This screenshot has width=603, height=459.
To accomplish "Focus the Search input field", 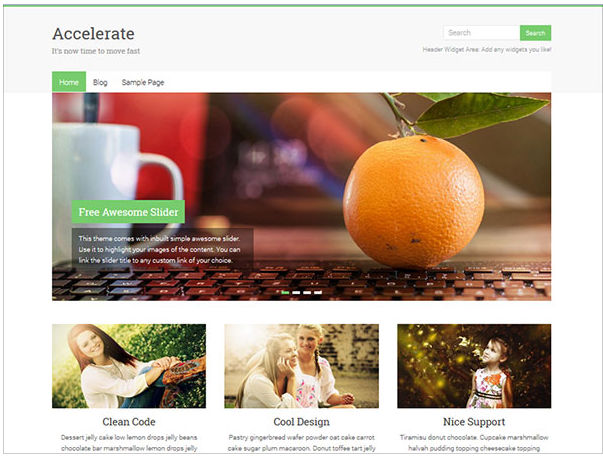I will pos(481,33).
